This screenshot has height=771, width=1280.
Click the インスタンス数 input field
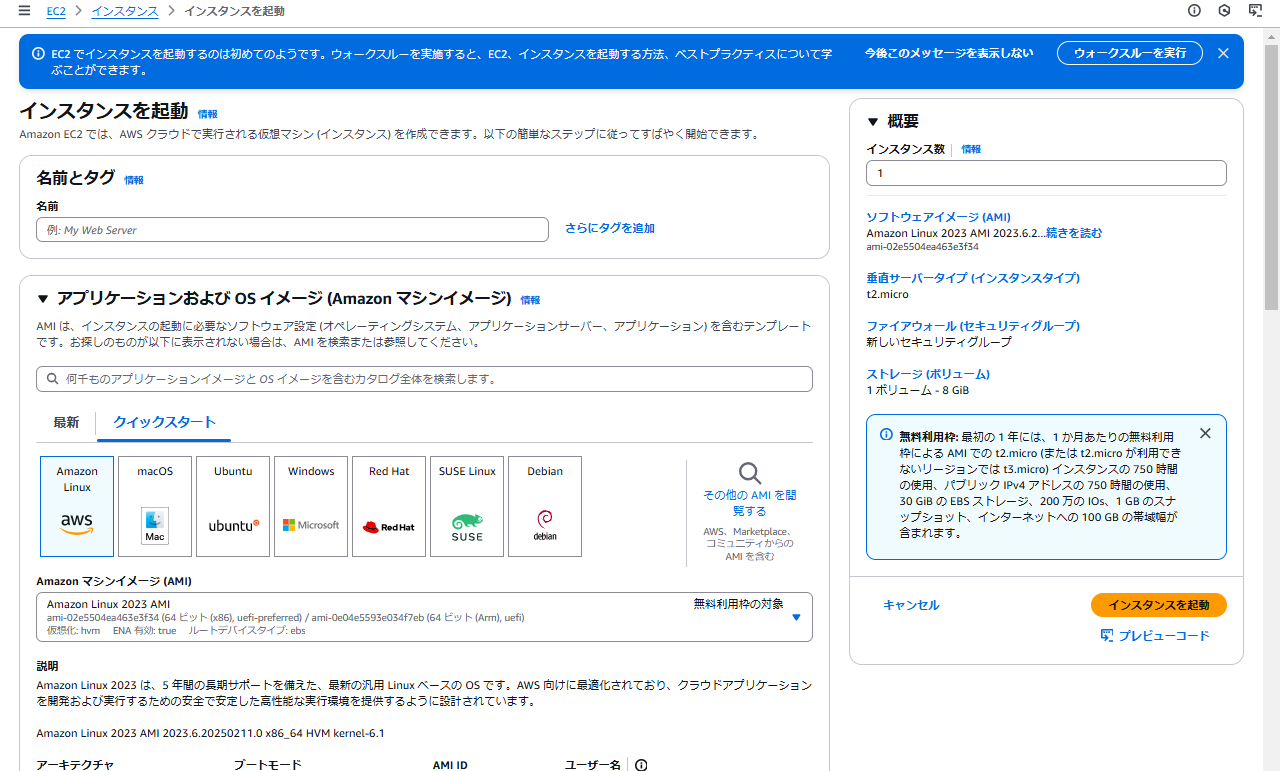click(1046, 173)
